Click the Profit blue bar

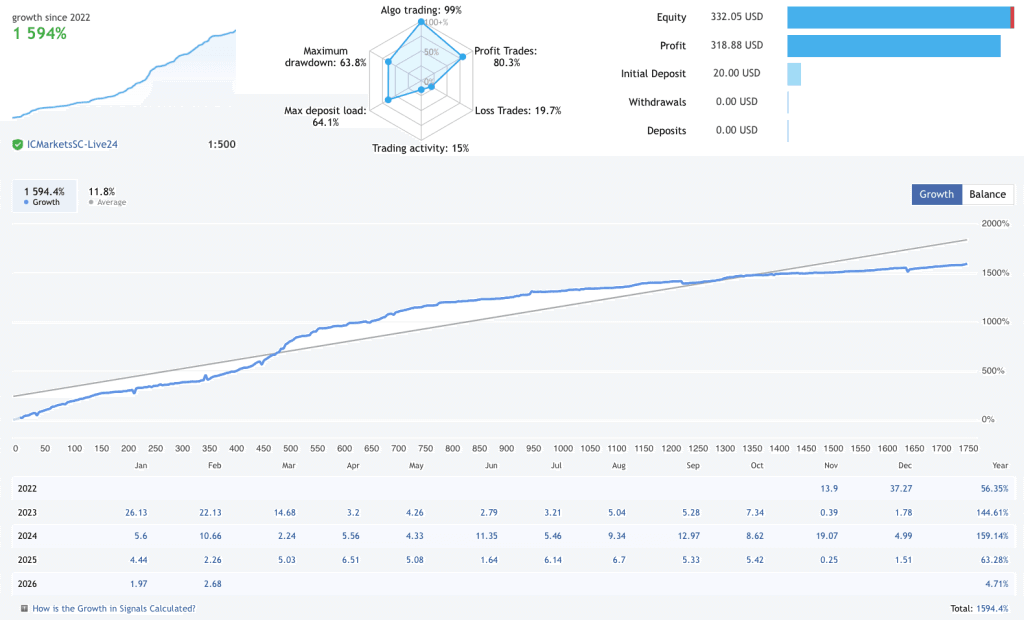[x=893, y=46]
